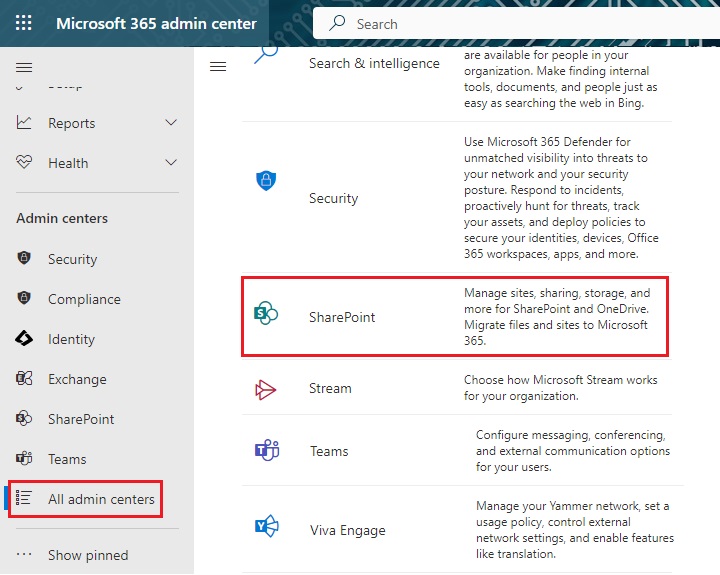Focus the Search input field
Viewport: 720px width, 575px height.
pos(516,23)
